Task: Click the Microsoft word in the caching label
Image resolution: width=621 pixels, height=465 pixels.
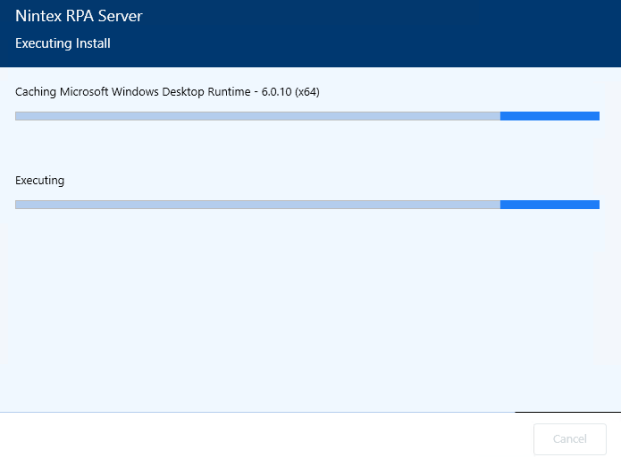Action: point(84,92)
